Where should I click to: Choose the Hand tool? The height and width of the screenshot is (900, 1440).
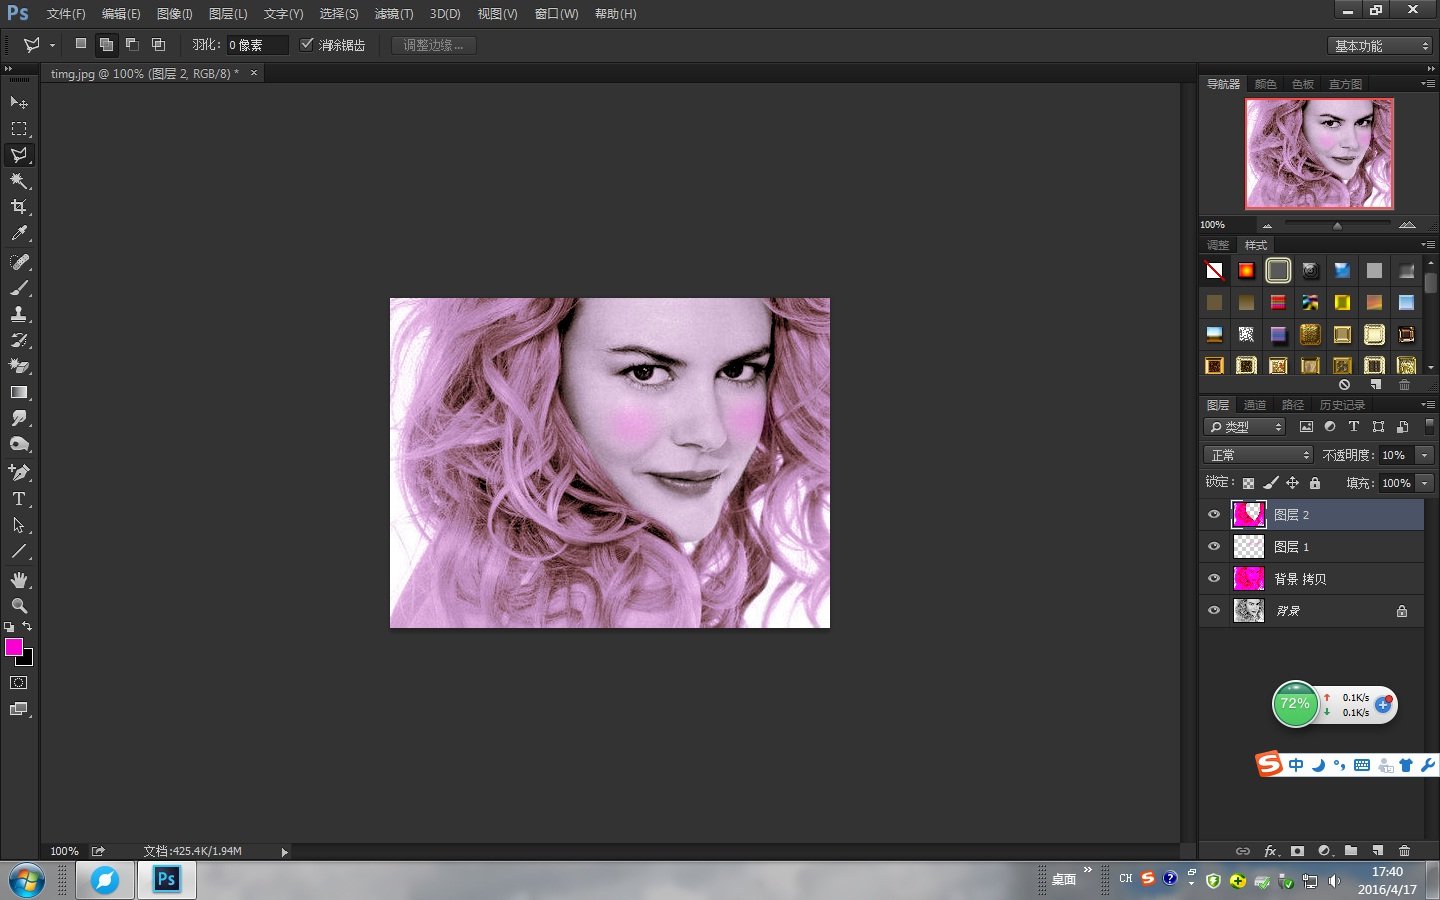[x=19, y=579]
